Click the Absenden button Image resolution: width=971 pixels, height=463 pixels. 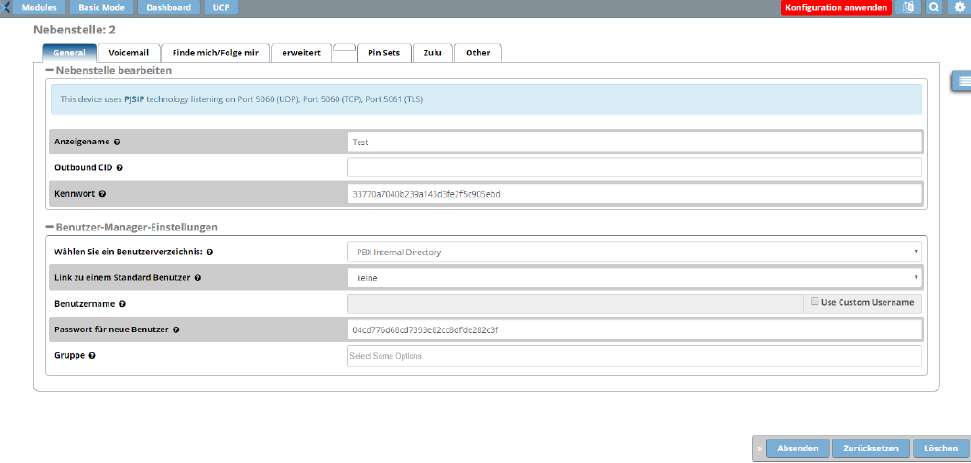(797, 448)
